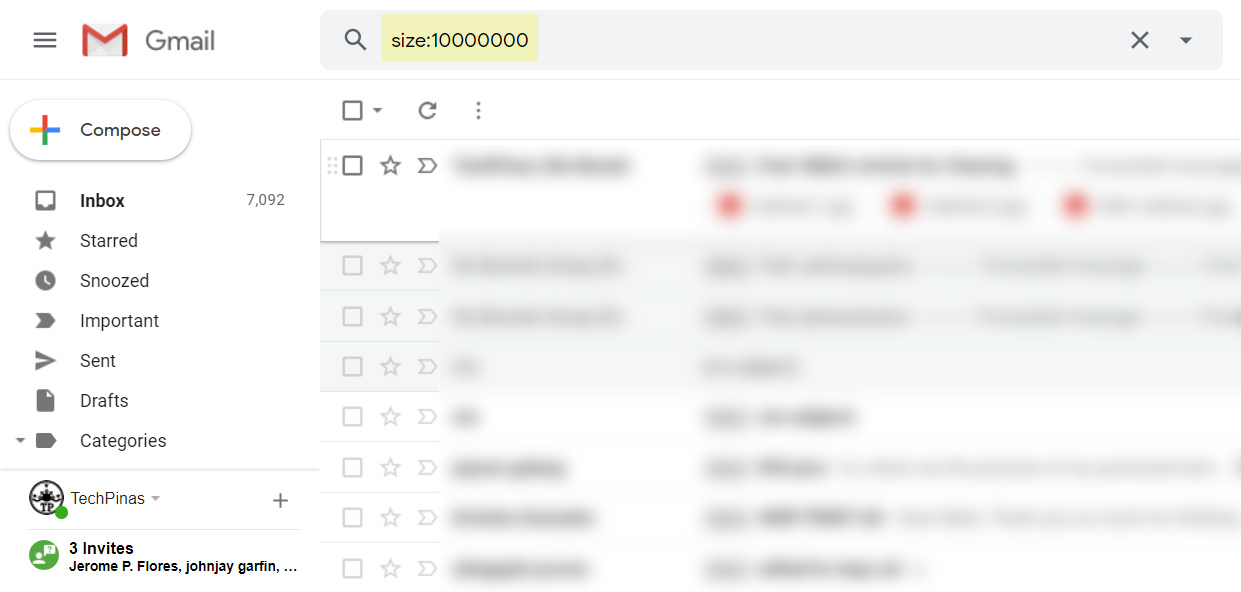
Task: Click the plus icon beside TechPinas
Action: coord(280,500)
